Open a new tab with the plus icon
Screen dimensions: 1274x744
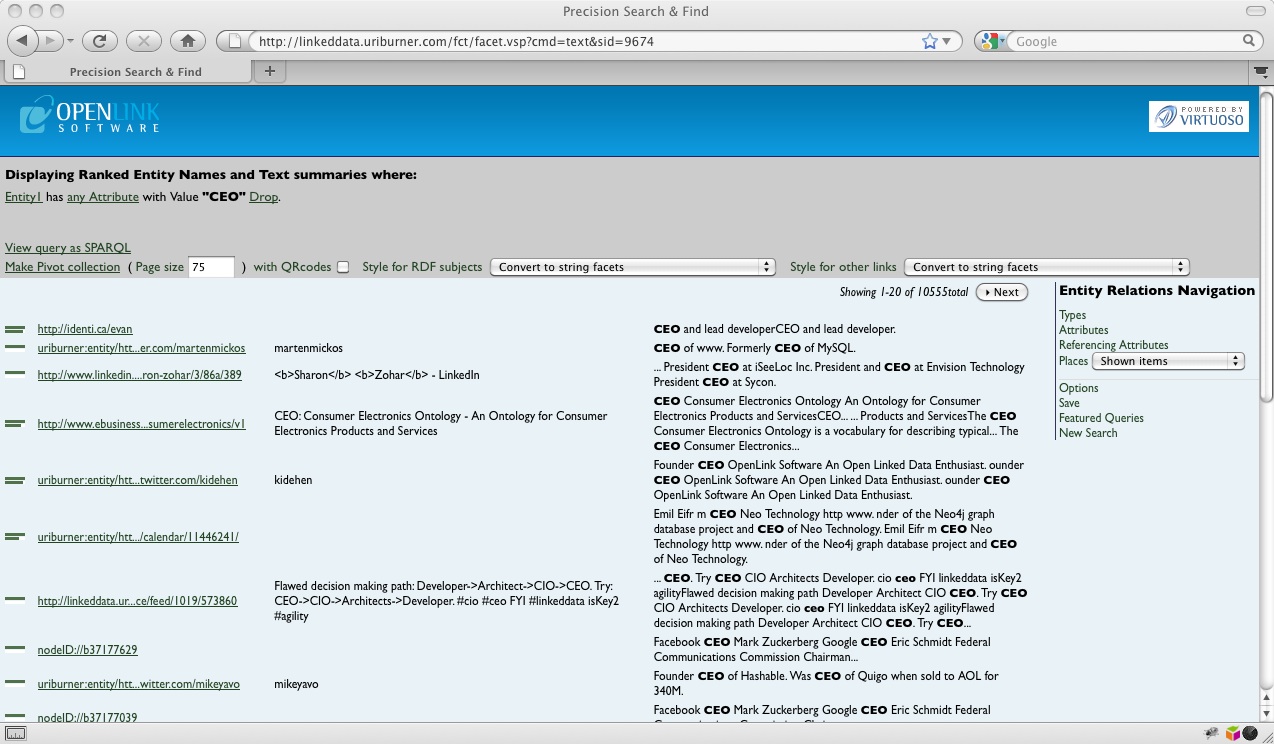269,71
